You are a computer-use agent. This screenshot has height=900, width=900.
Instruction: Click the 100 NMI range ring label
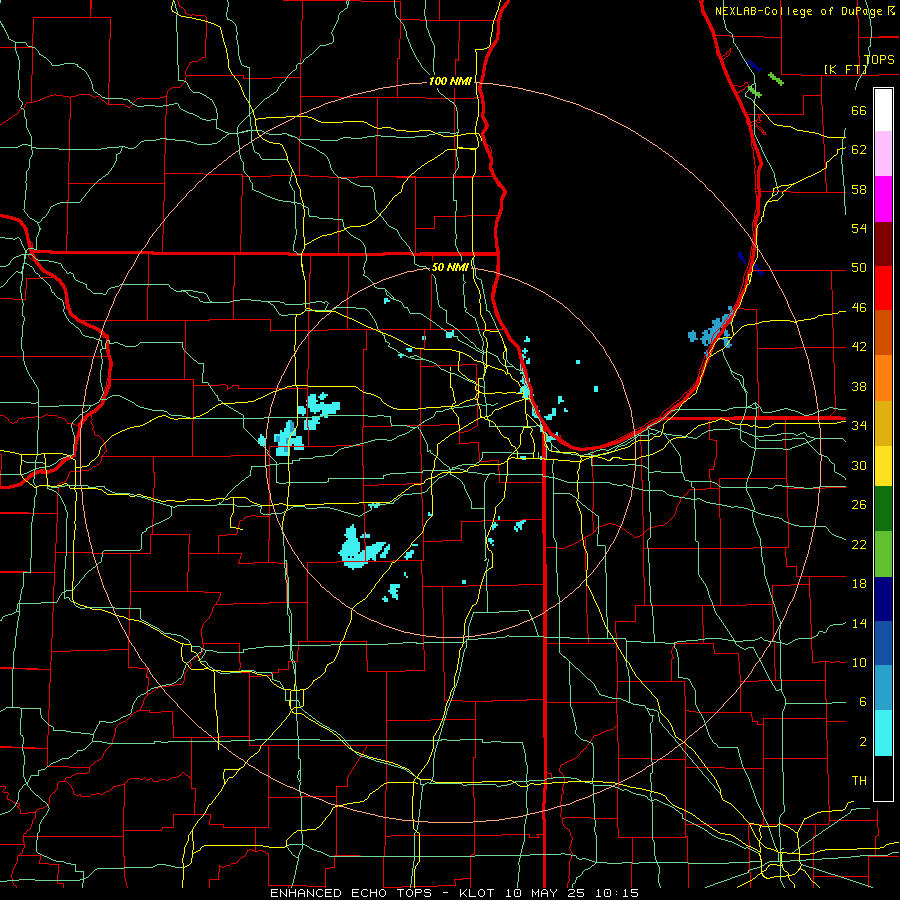point(450,81)
